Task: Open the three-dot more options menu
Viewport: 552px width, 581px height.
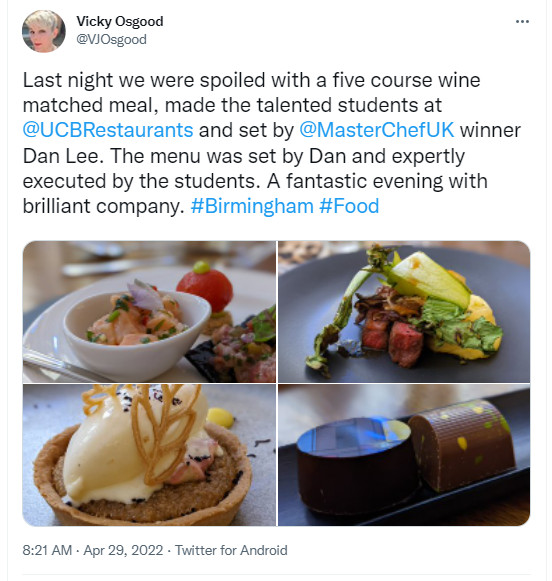Action: click(x=522, y=22)
